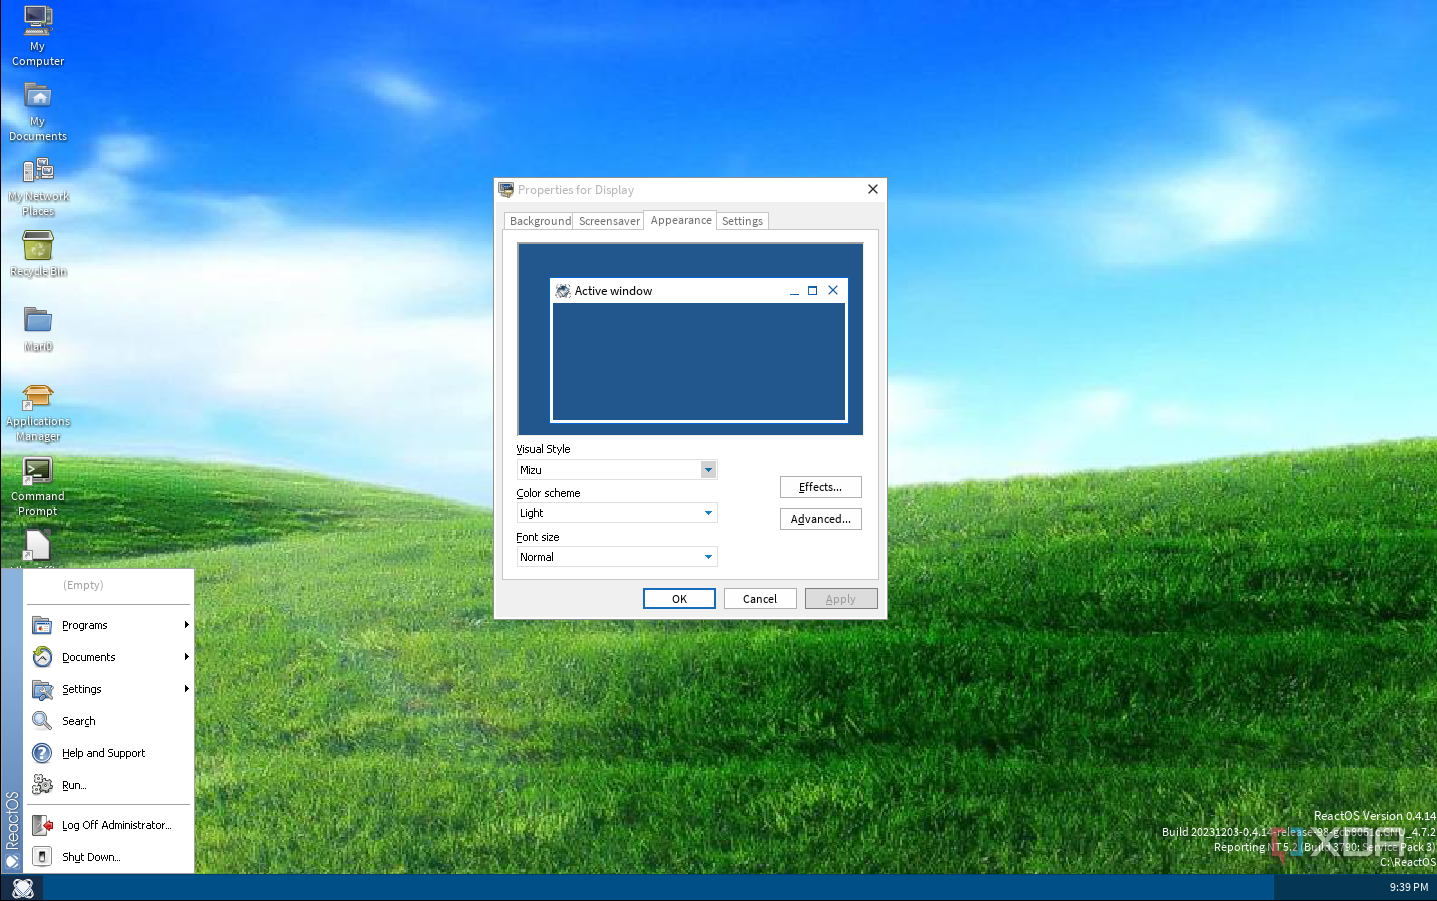
Task: Open the Settings tab in Display Properties
Action: 742,221
